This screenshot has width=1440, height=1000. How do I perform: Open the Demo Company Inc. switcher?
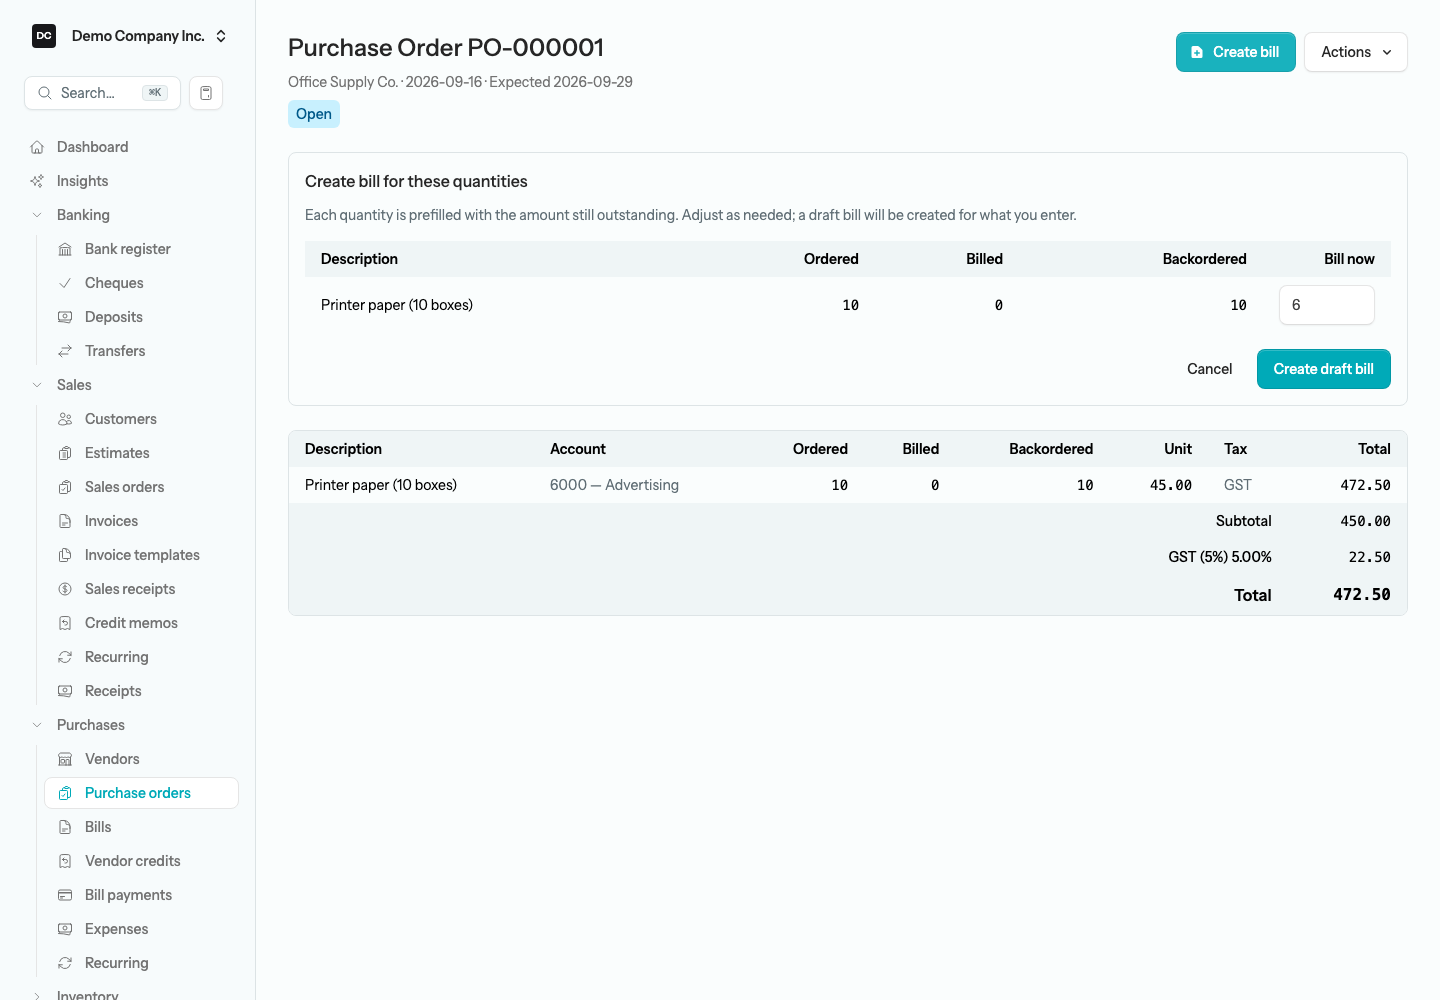coord(130,36)
